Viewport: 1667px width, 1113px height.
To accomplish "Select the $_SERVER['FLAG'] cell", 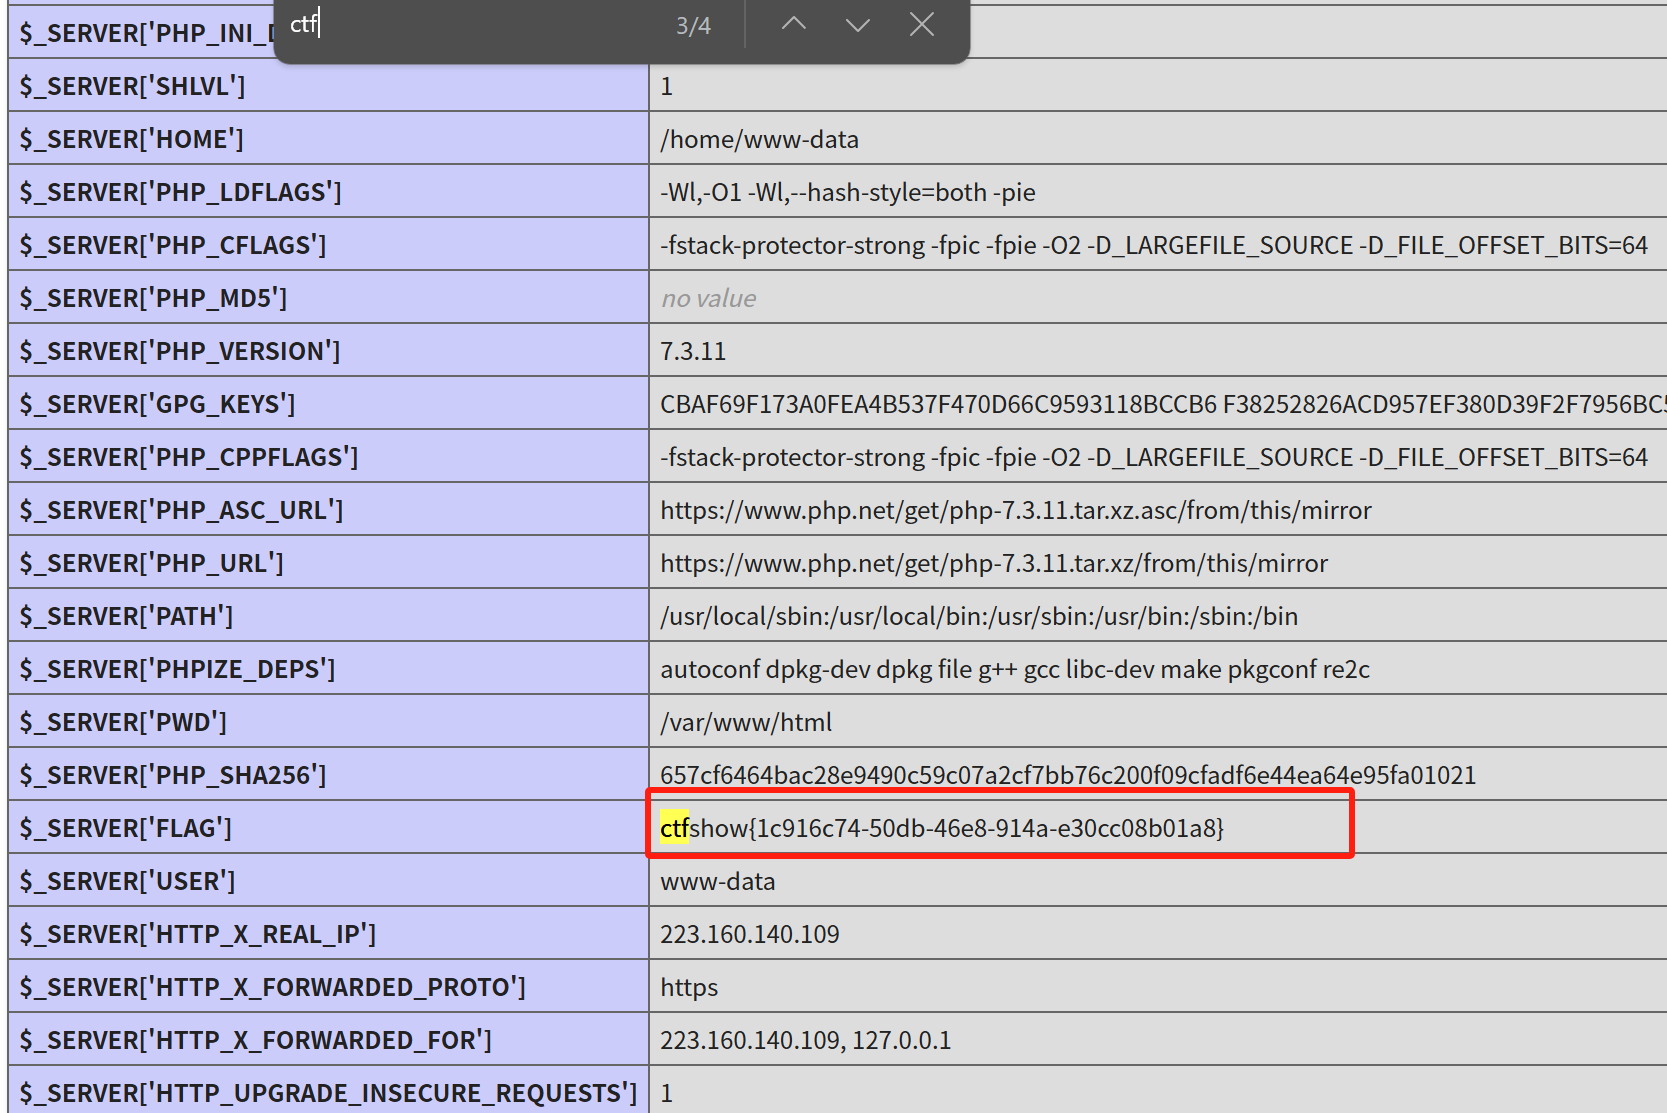I will [x=329, y=827].
